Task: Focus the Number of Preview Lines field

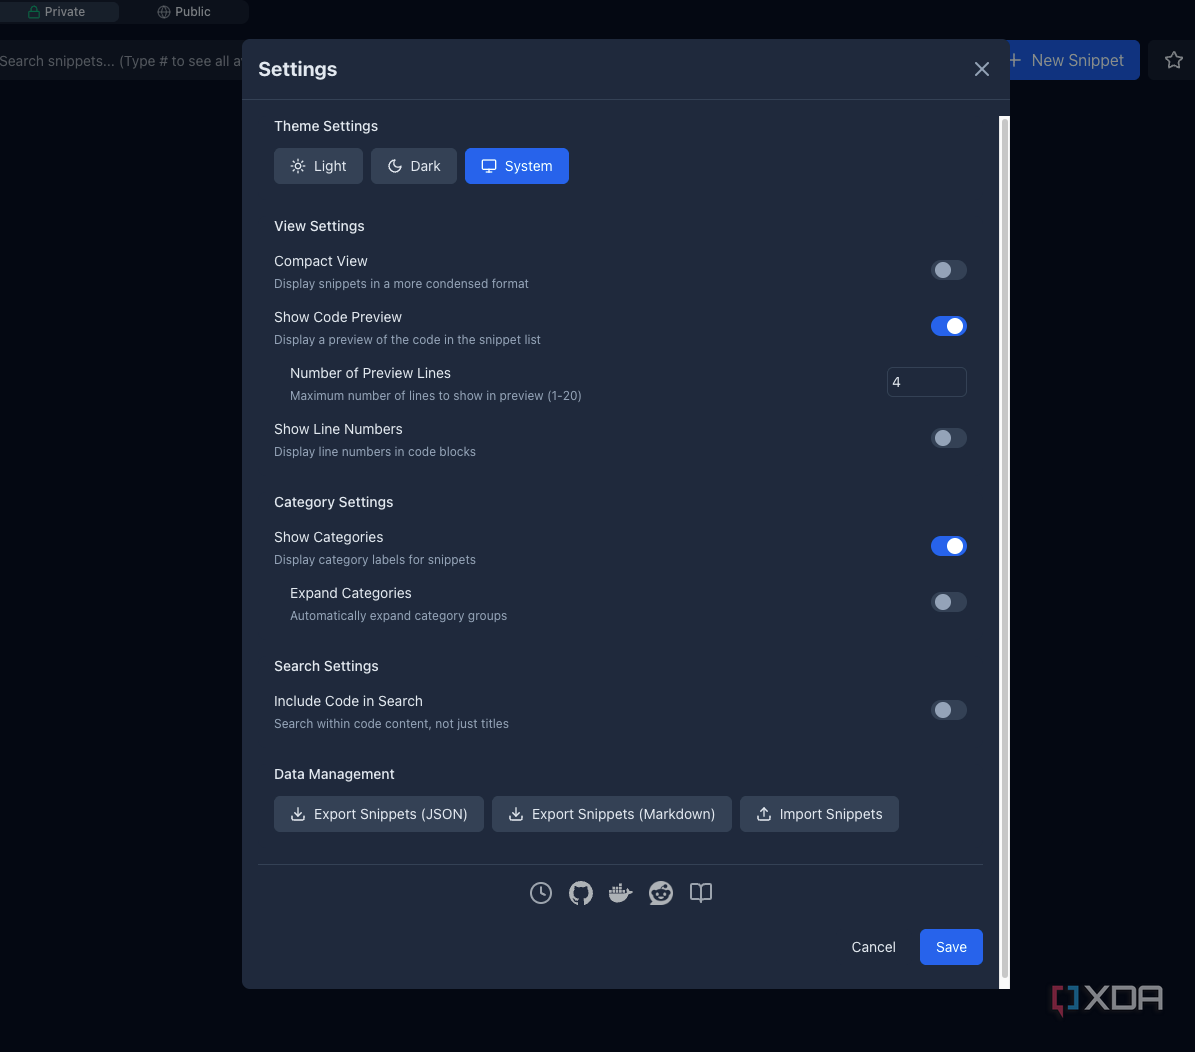Action: pyautogui.click(x=926, y=382)
